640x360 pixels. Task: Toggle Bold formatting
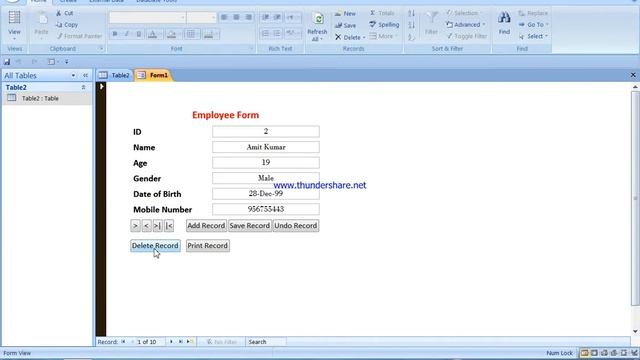(x=115, y=34)
